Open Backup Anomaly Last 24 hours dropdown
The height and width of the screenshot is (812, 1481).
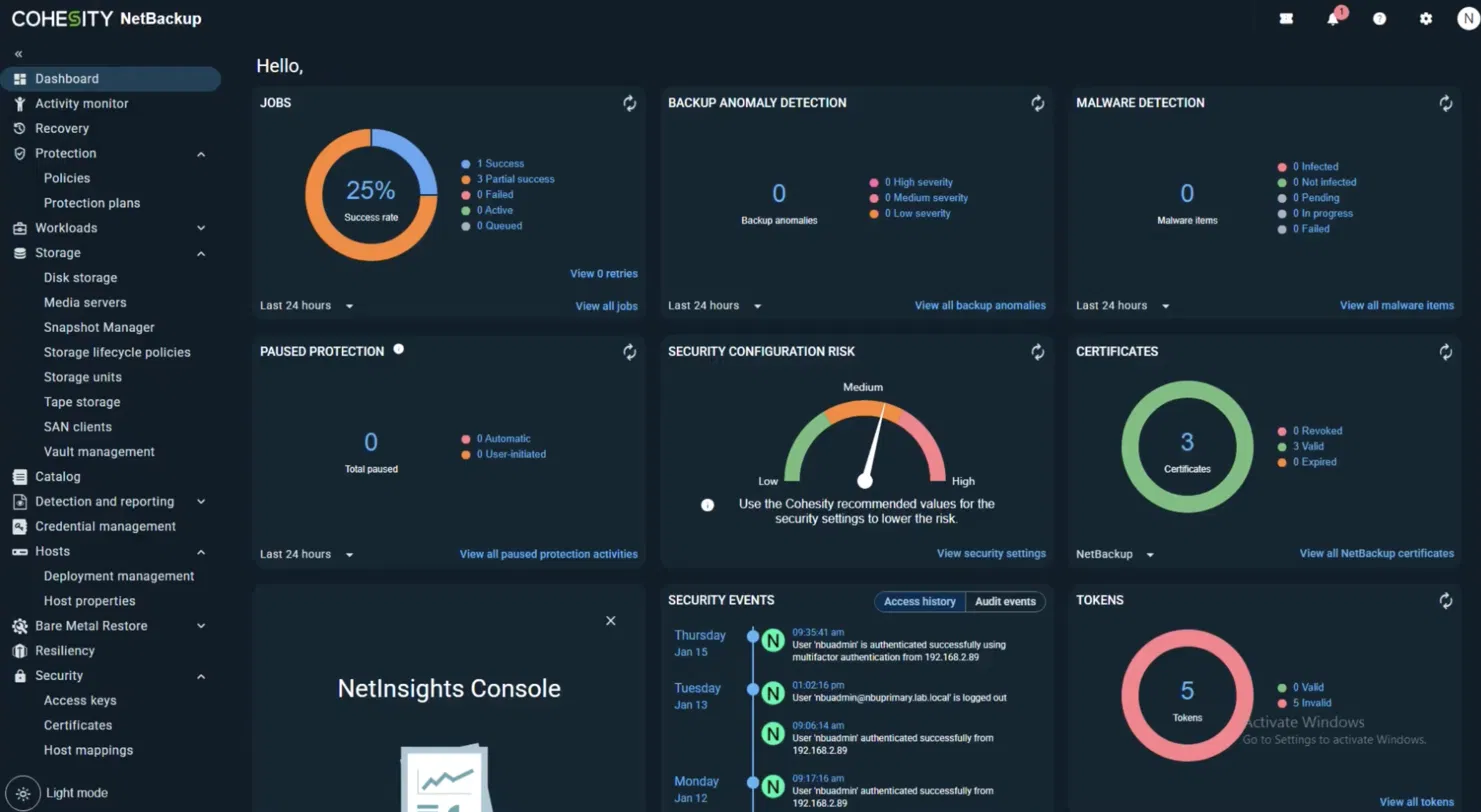(x=715, y=306)
